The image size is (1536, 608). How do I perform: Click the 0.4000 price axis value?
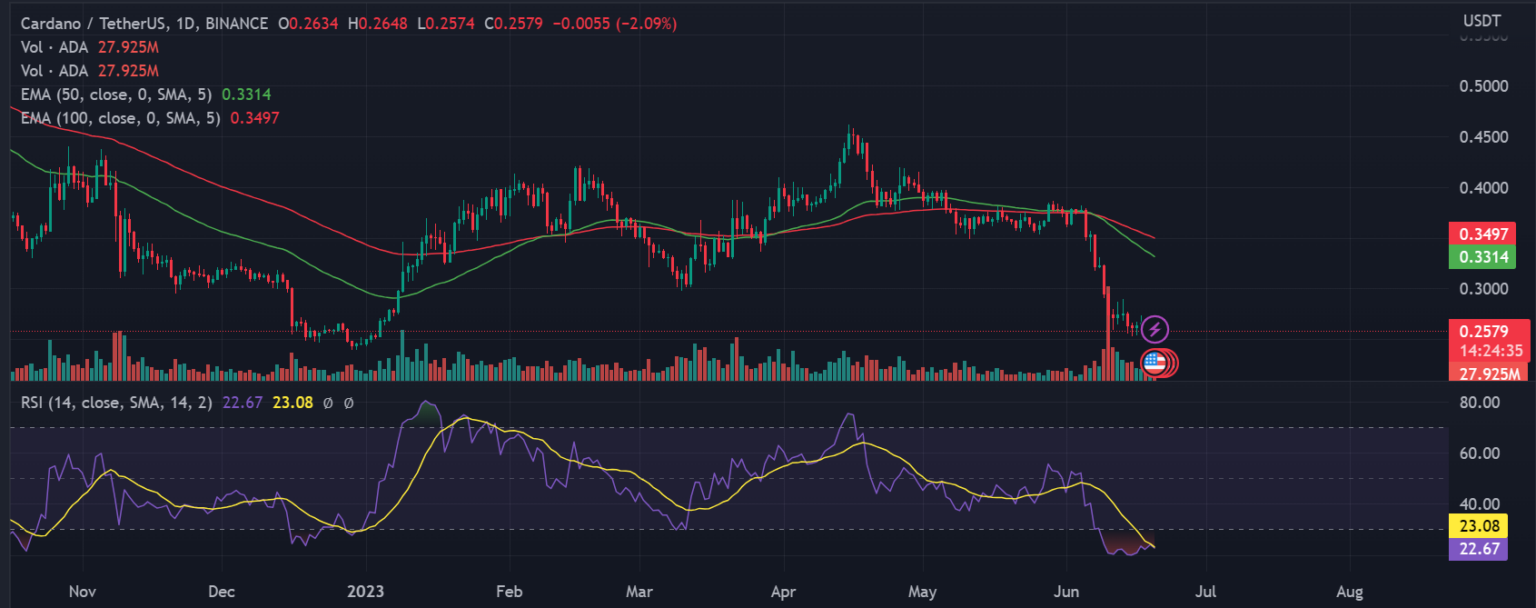coord(1482,188)
